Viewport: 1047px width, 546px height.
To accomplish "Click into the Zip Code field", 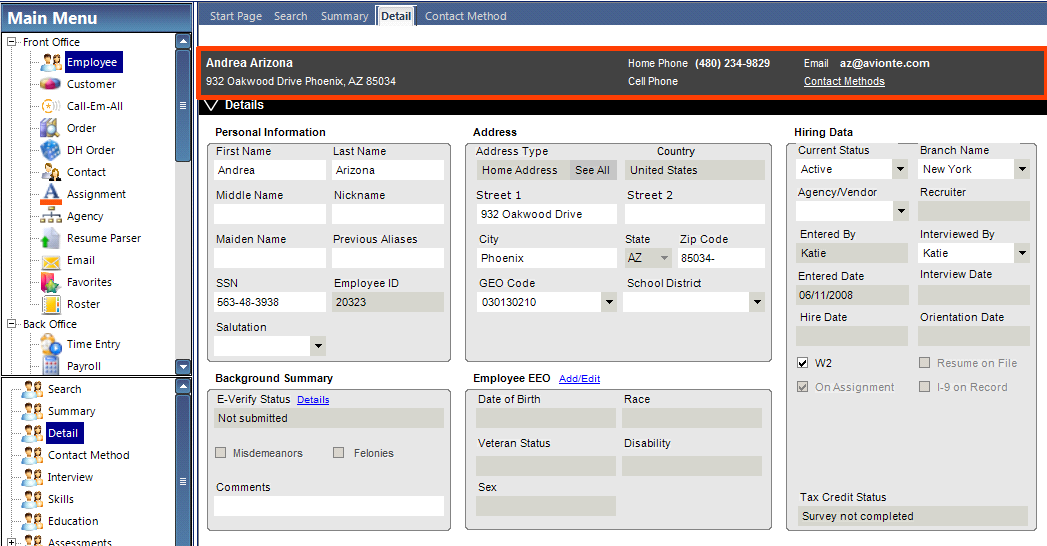I will pos(721,258).
